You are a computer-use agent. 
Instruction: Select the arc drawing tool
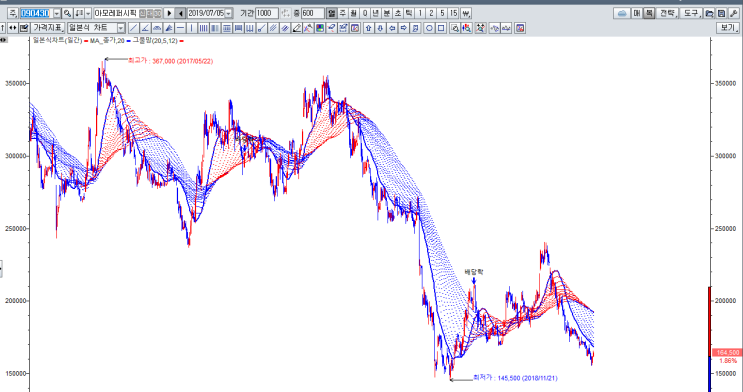coord(157,28)
